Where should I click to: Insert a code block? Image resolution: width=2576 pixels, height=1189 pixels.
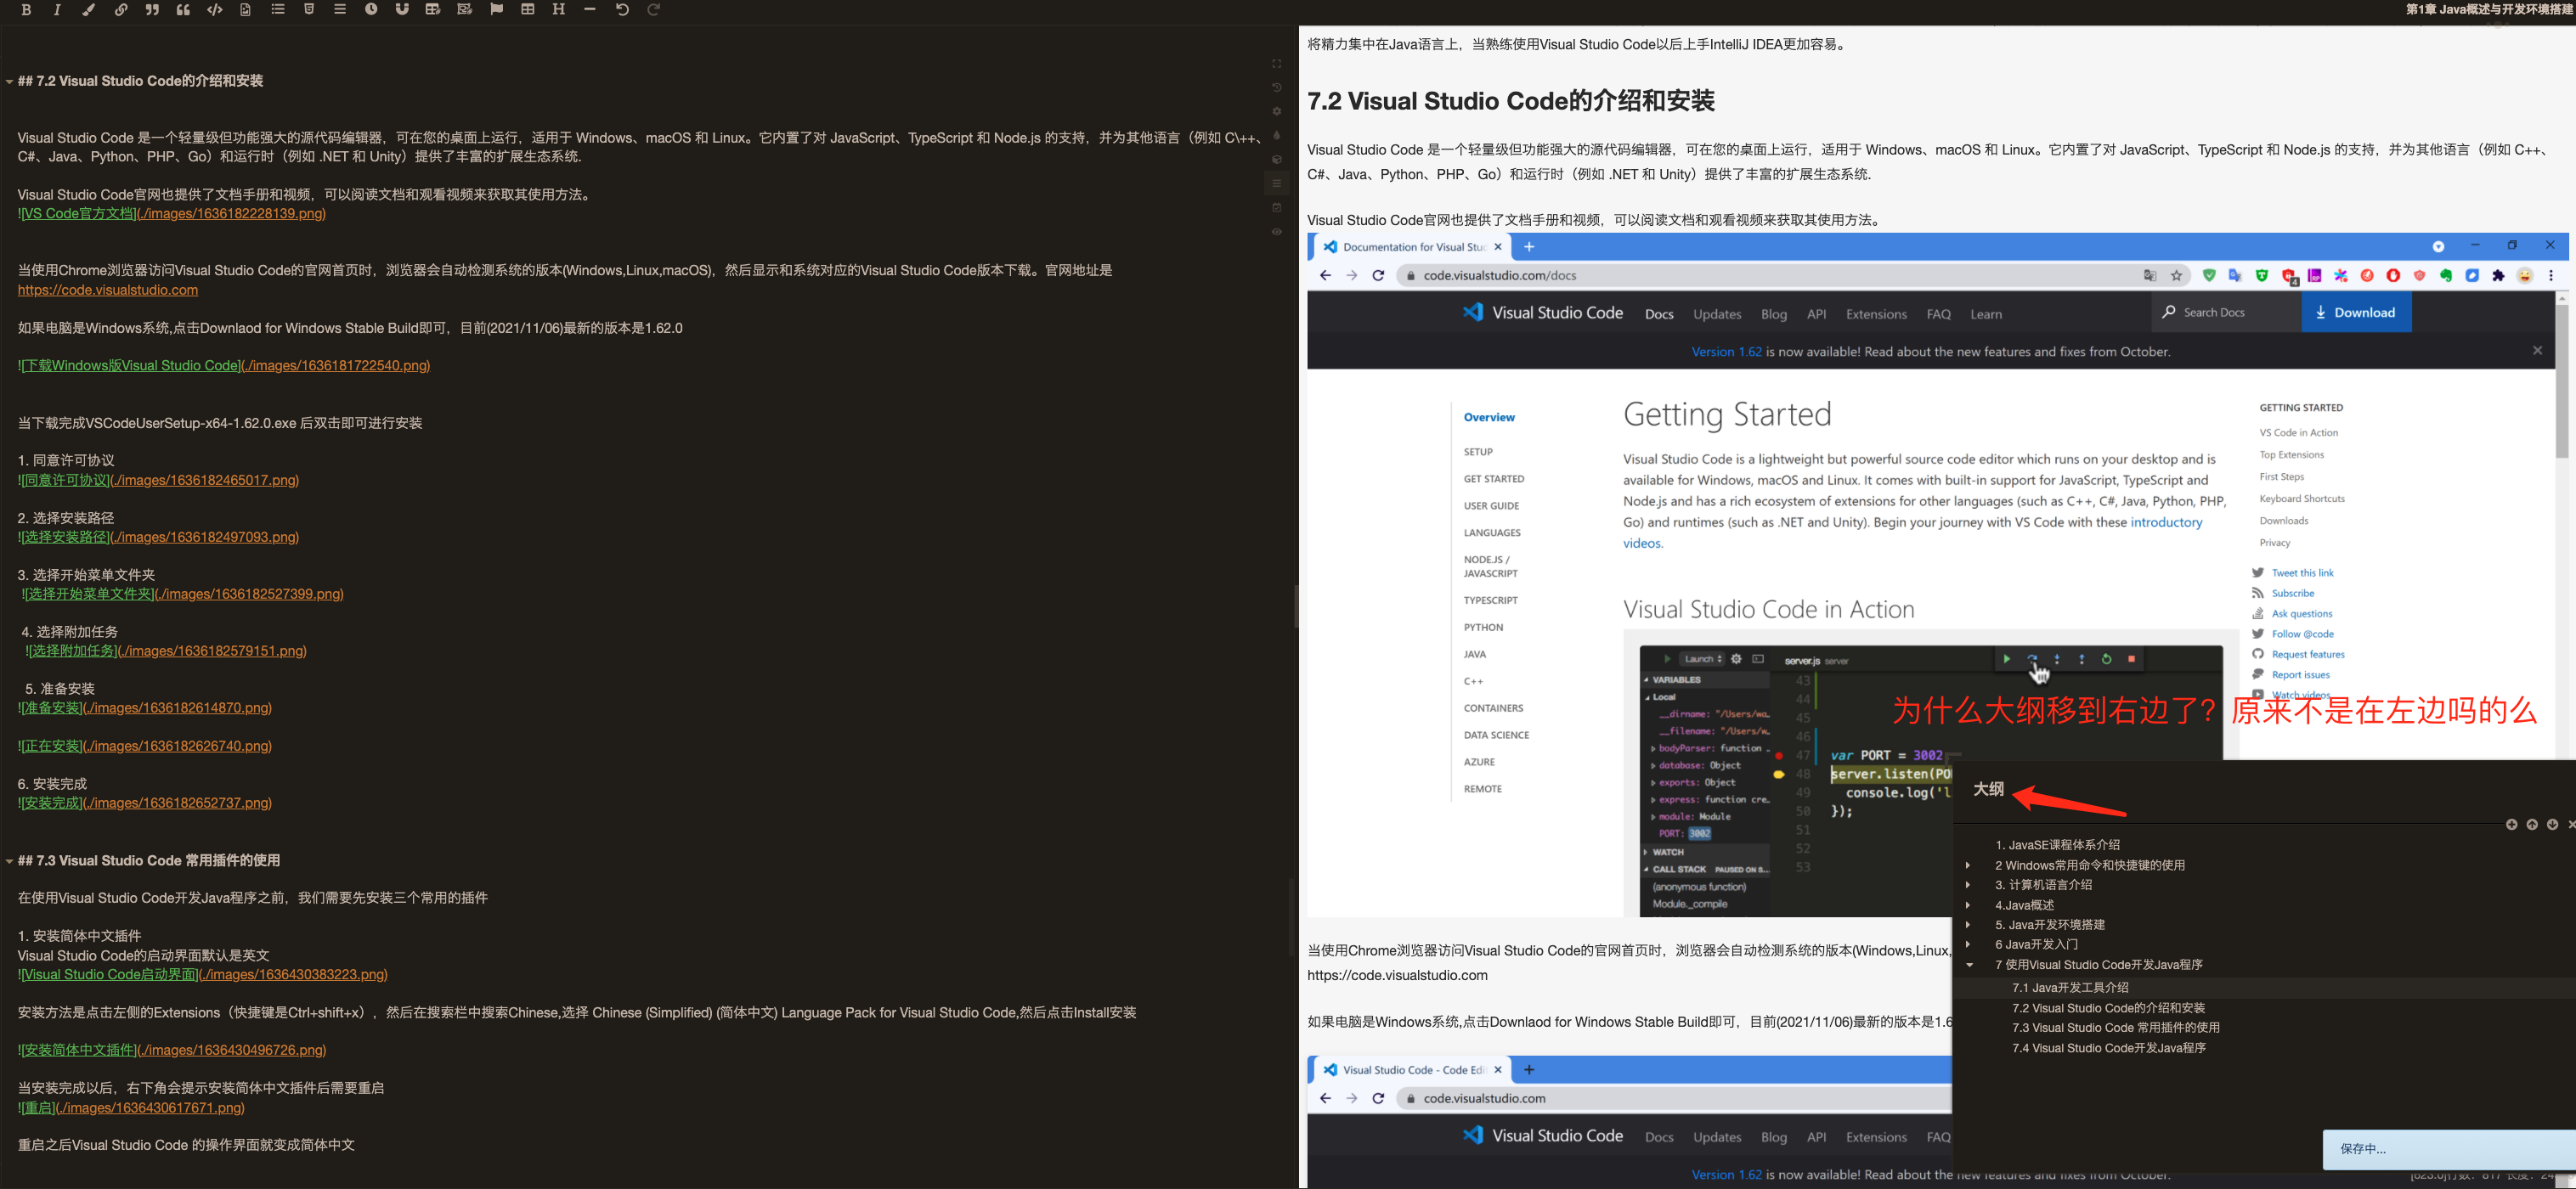(x=213, y=10)
